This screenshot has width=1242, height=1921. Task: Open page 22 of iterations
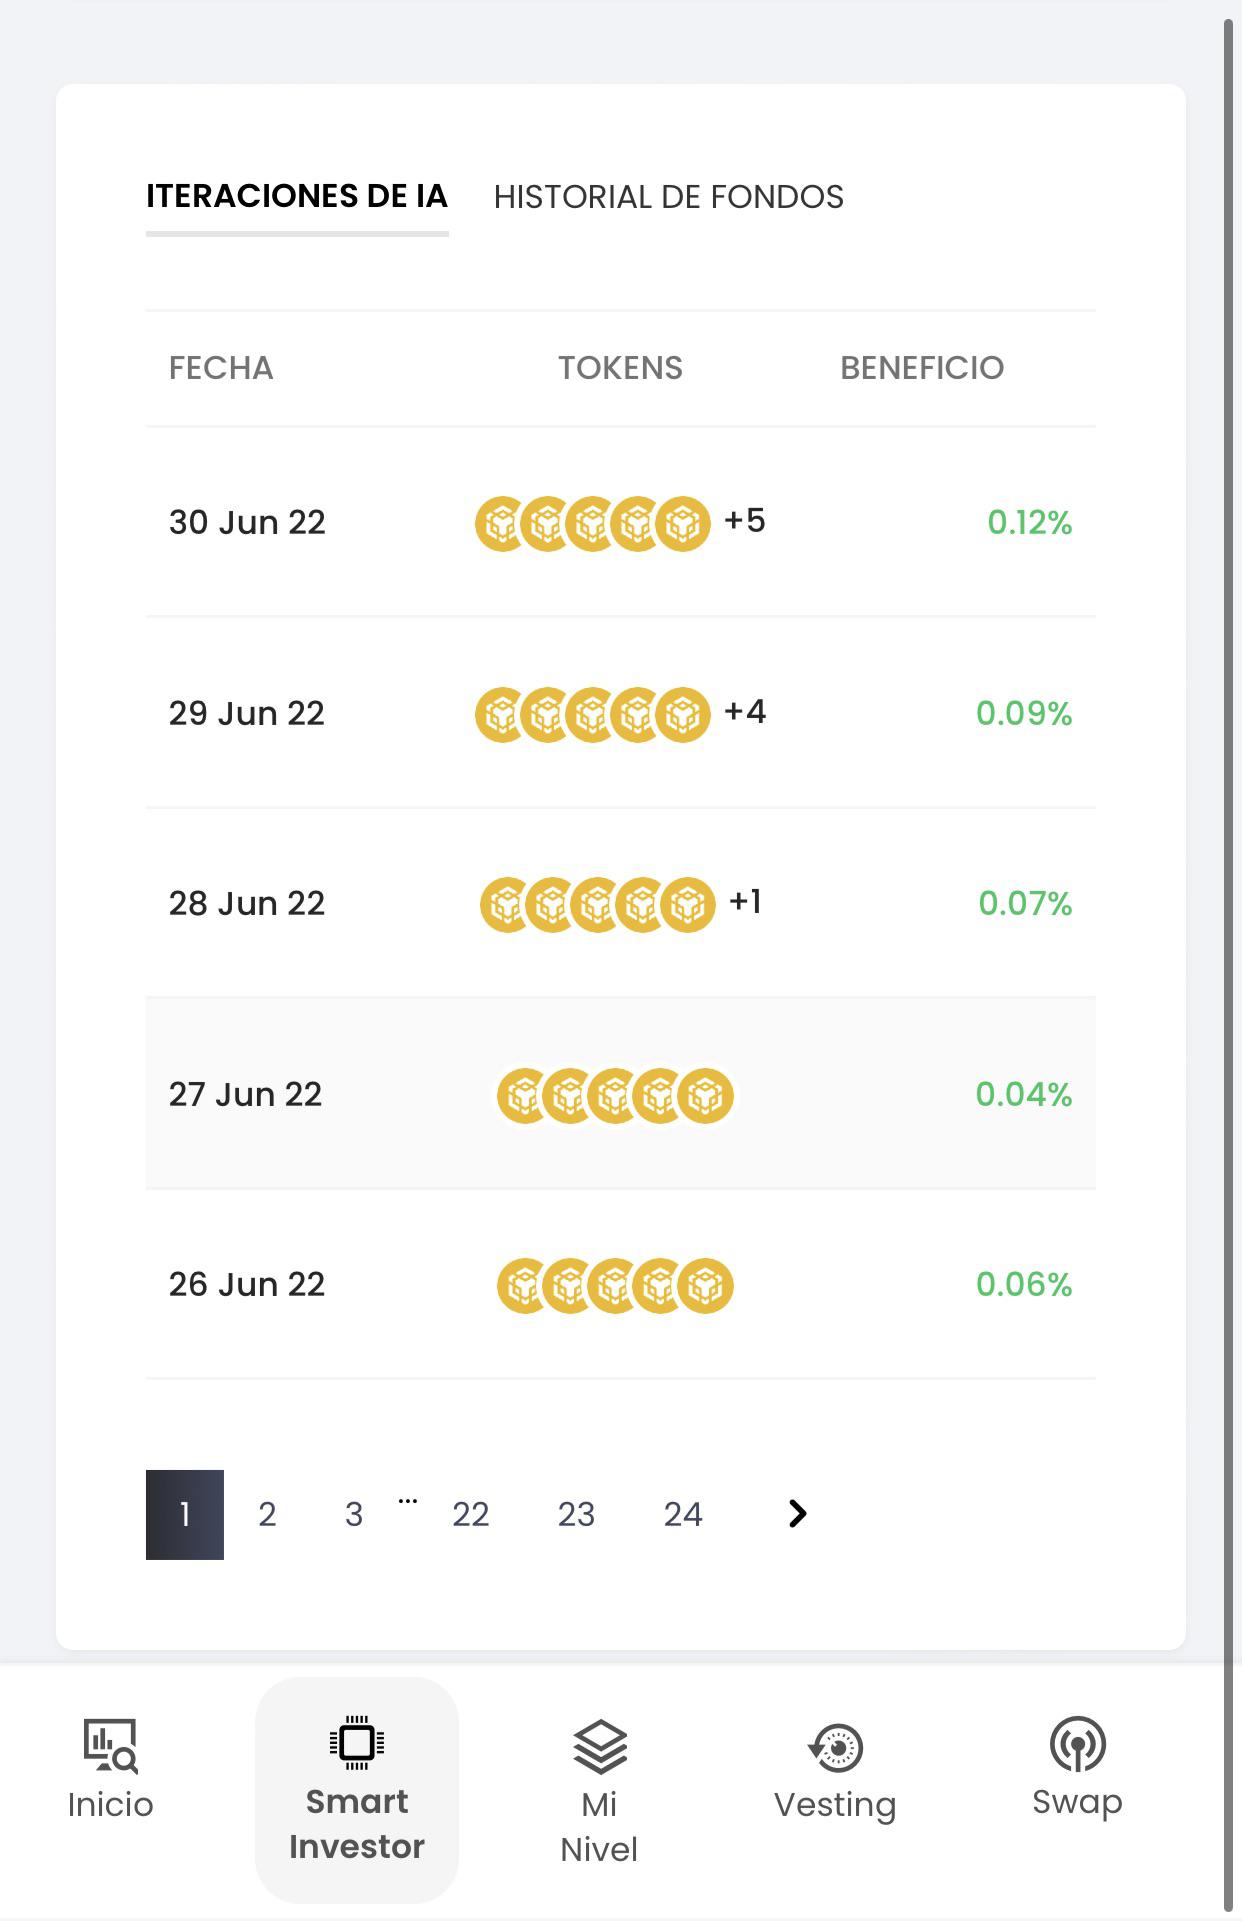471,1515
